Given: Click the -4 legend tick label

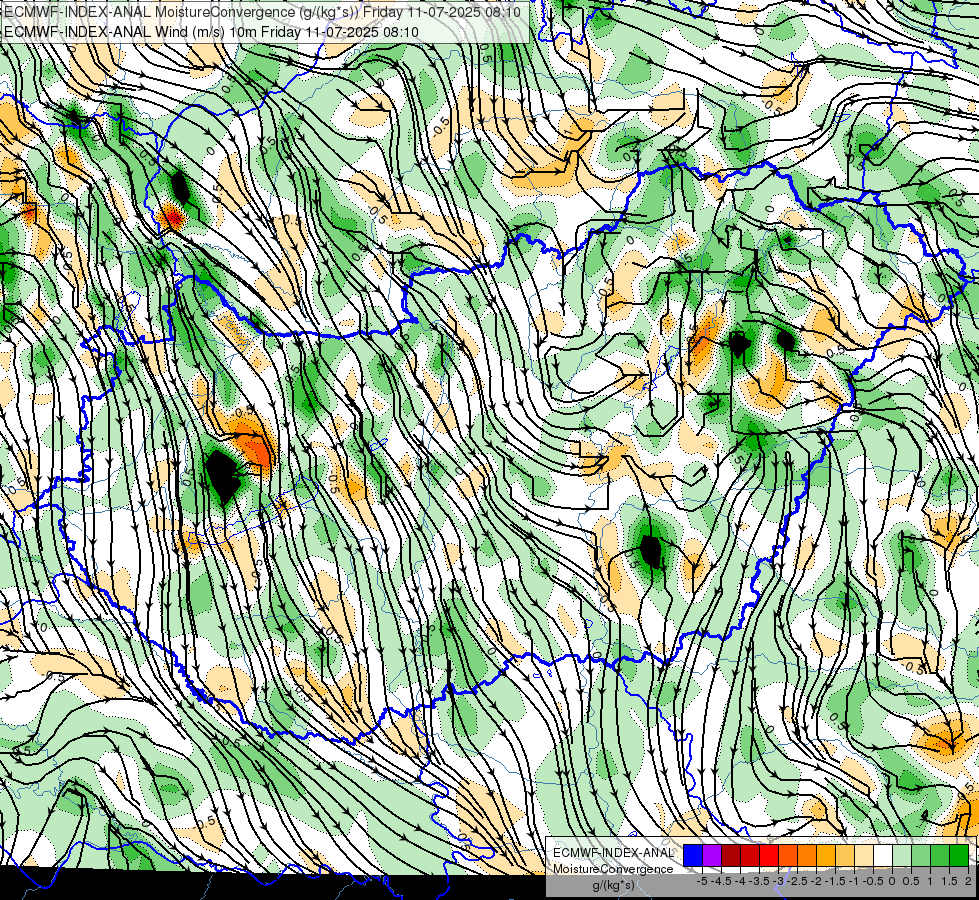Looking at the screenshot, I should click(x=742, y=881).
